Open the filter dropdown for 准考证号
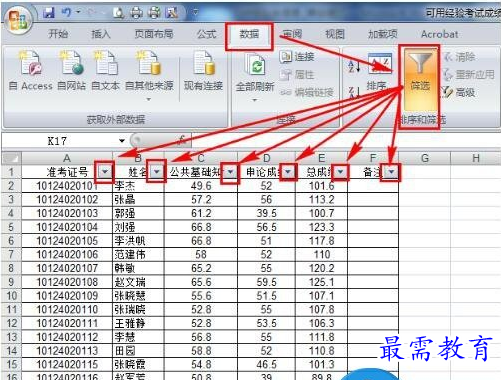501x380 pixels. [x=105, y=172]
